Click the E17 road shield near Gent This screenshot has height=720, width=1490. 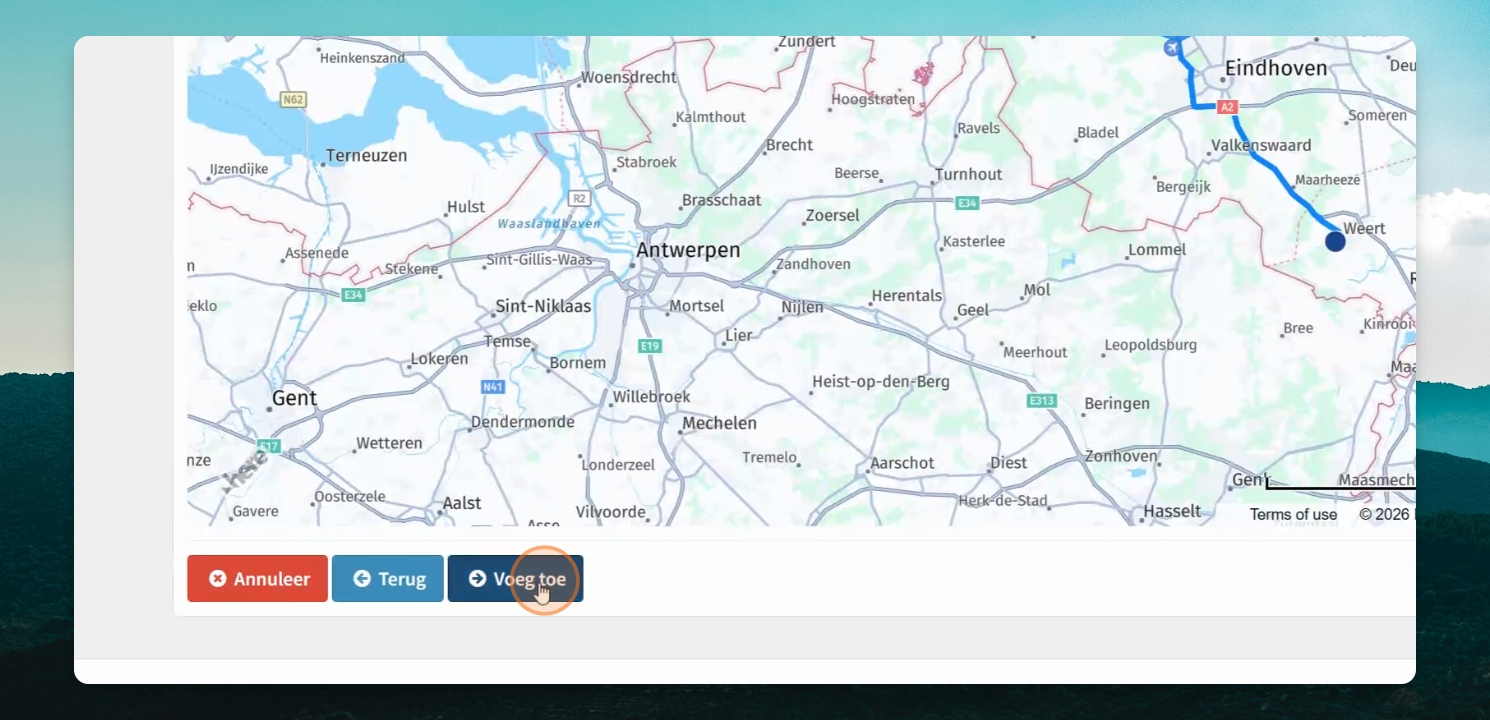tap(268, 446)
